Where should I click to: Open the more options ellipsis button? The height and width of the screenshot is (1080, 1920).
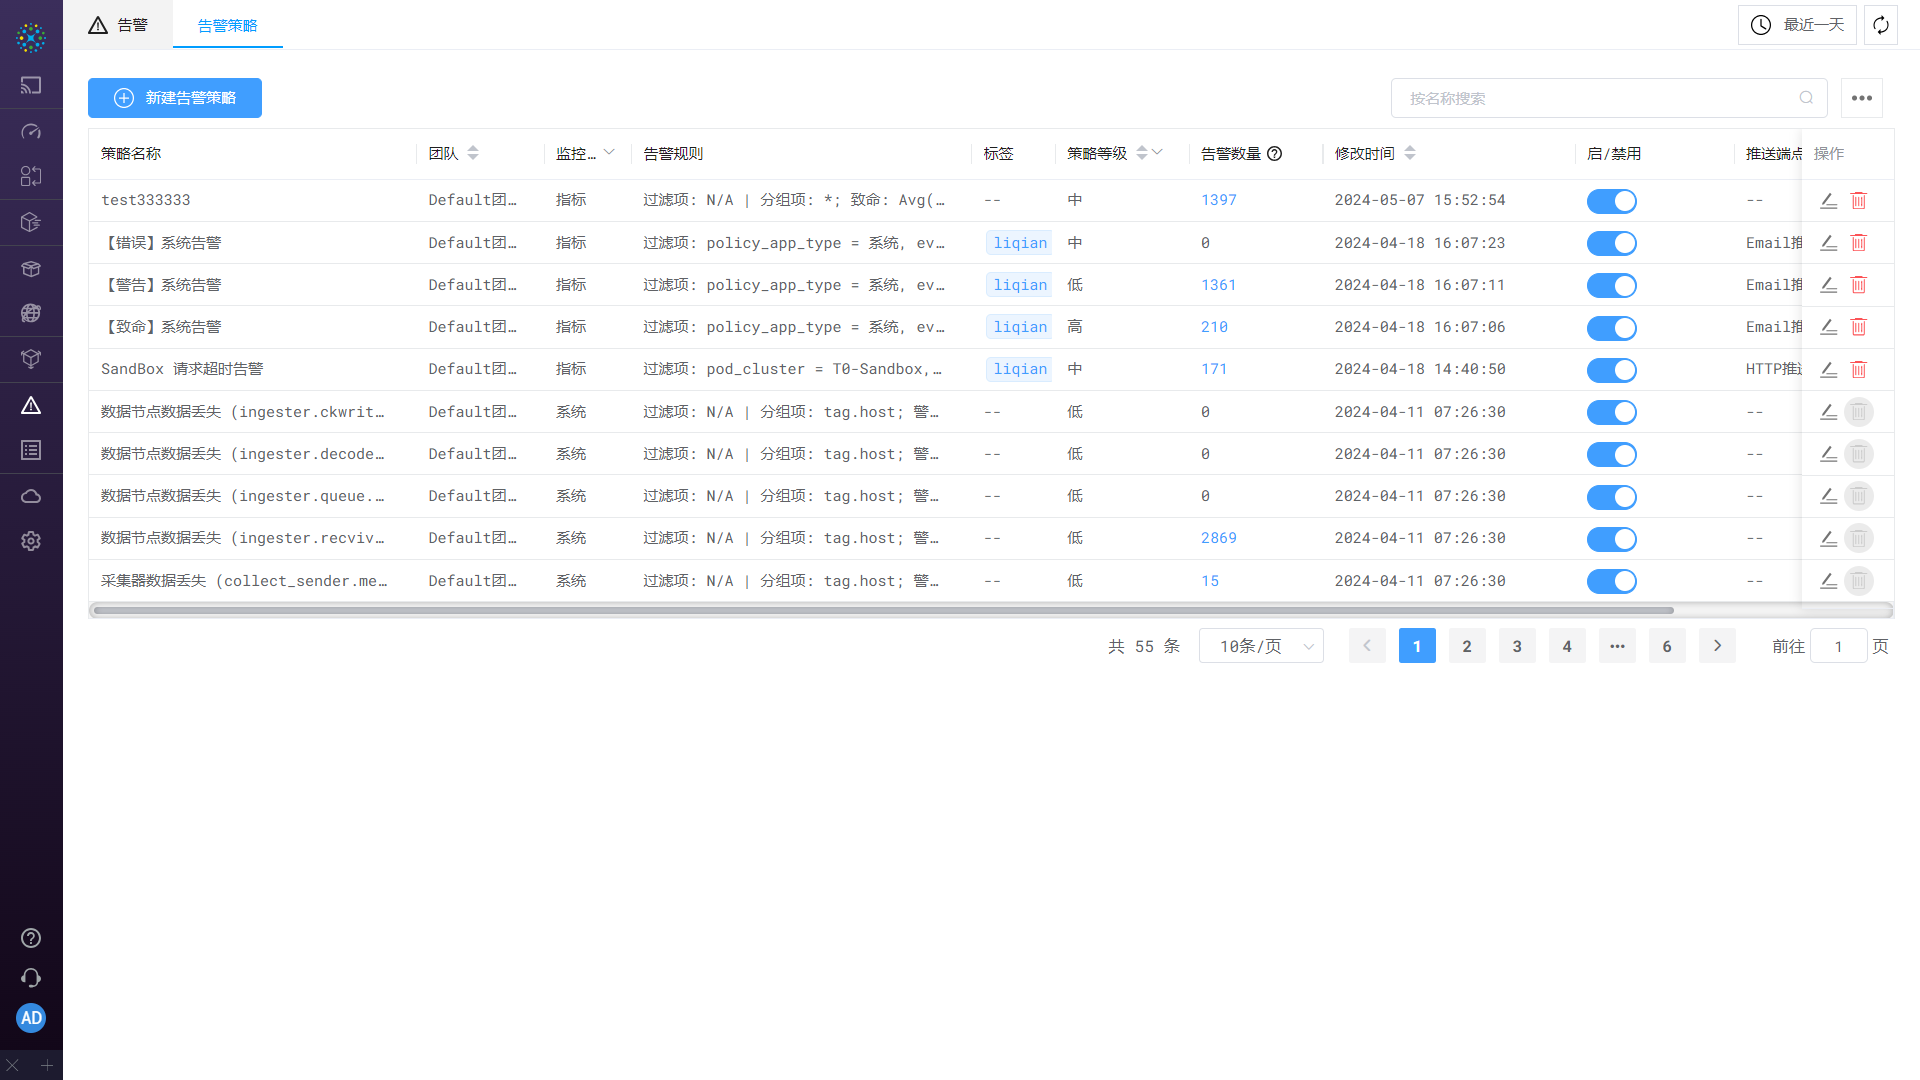pos(1861,98)
